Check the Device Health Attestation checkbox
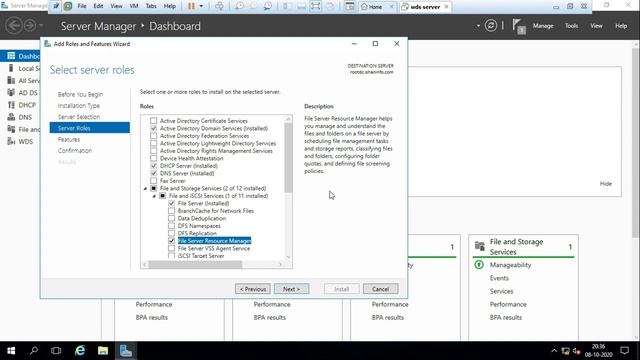 click(153, 158)
